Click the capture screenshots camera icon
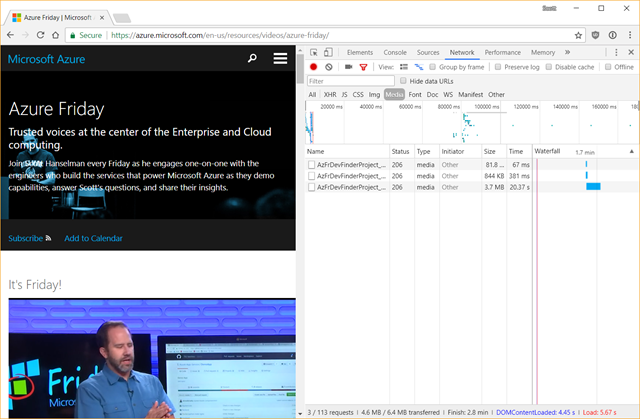This screenshot has height=419, width=640. (x=348, y=67)
